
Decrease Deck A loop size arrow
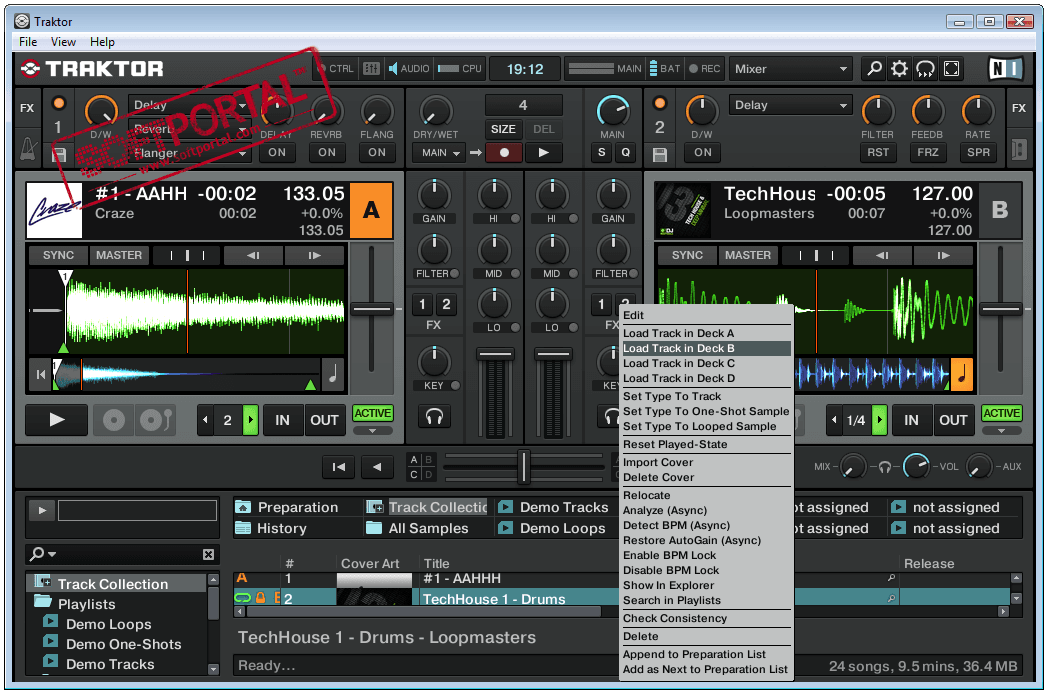pyautogui.click(x=205, y=420)
